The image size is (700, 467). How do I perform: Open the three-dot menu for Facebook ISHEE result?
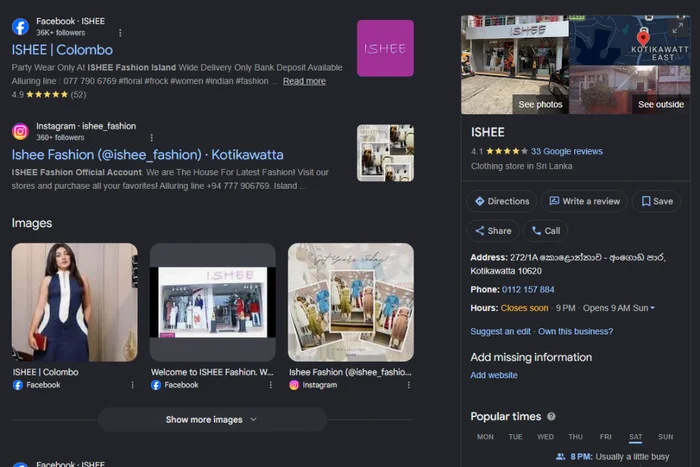(x=120, y=33)
